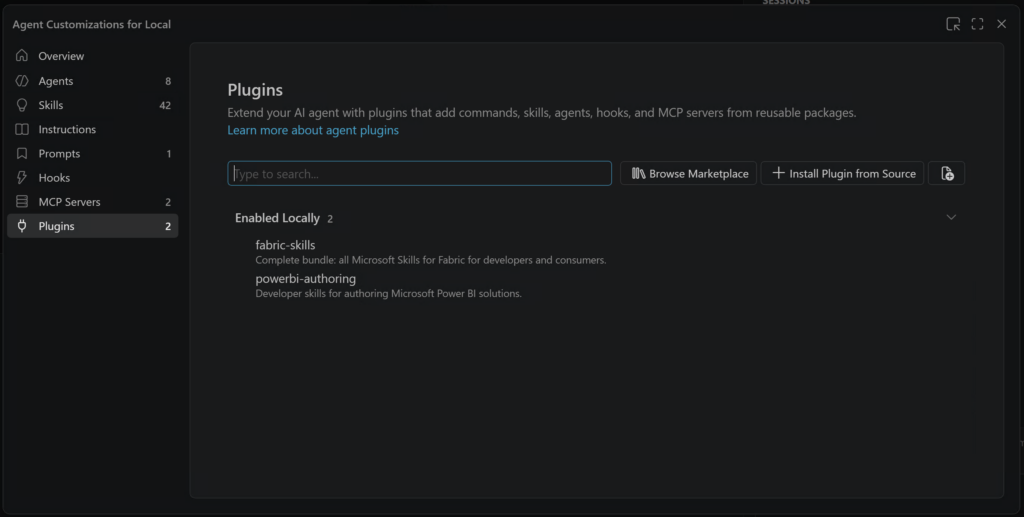Click the Skills count 42
This screenshot has width=1024, height=517.
pos(165,105)
